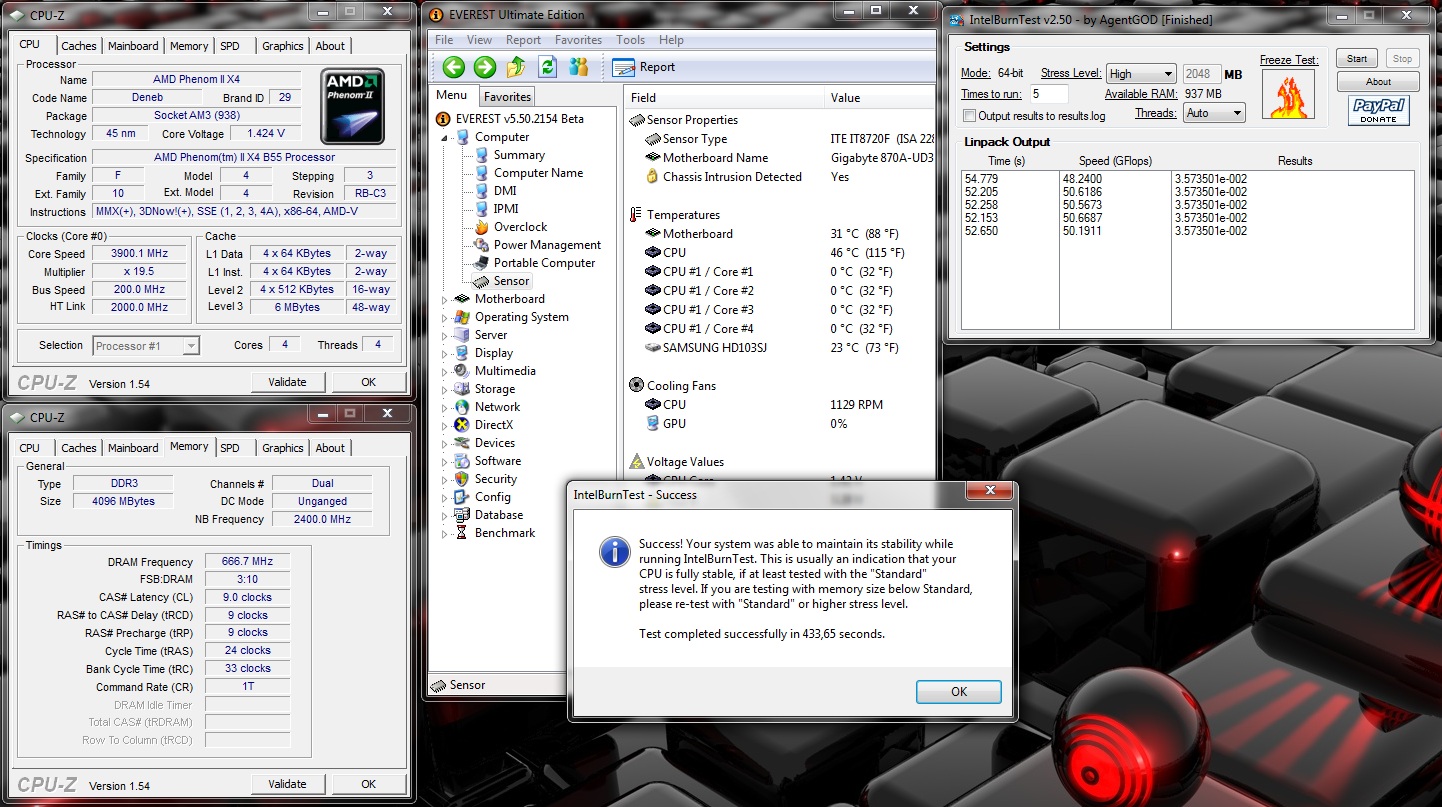Click the Value column header in EVEREST

pos(881,98)
